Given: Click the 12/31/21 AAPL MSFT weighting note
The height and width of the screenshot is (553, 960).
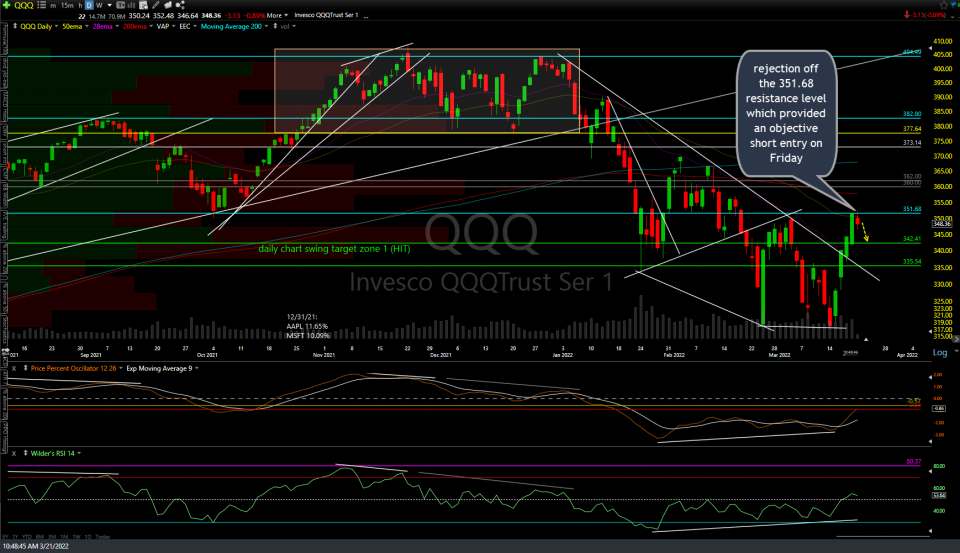Looking at the screenshot, I should [308, 326].
